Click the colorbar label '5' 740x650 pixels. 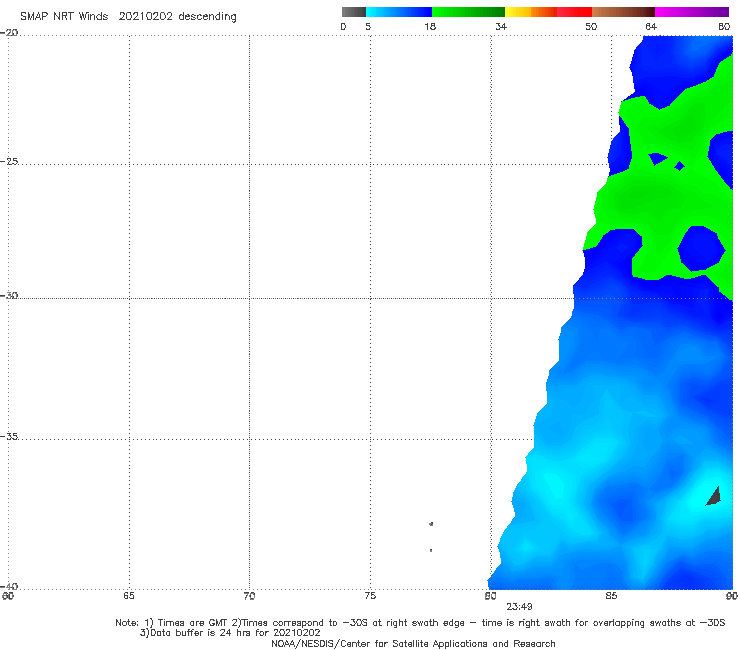(368, 27)
